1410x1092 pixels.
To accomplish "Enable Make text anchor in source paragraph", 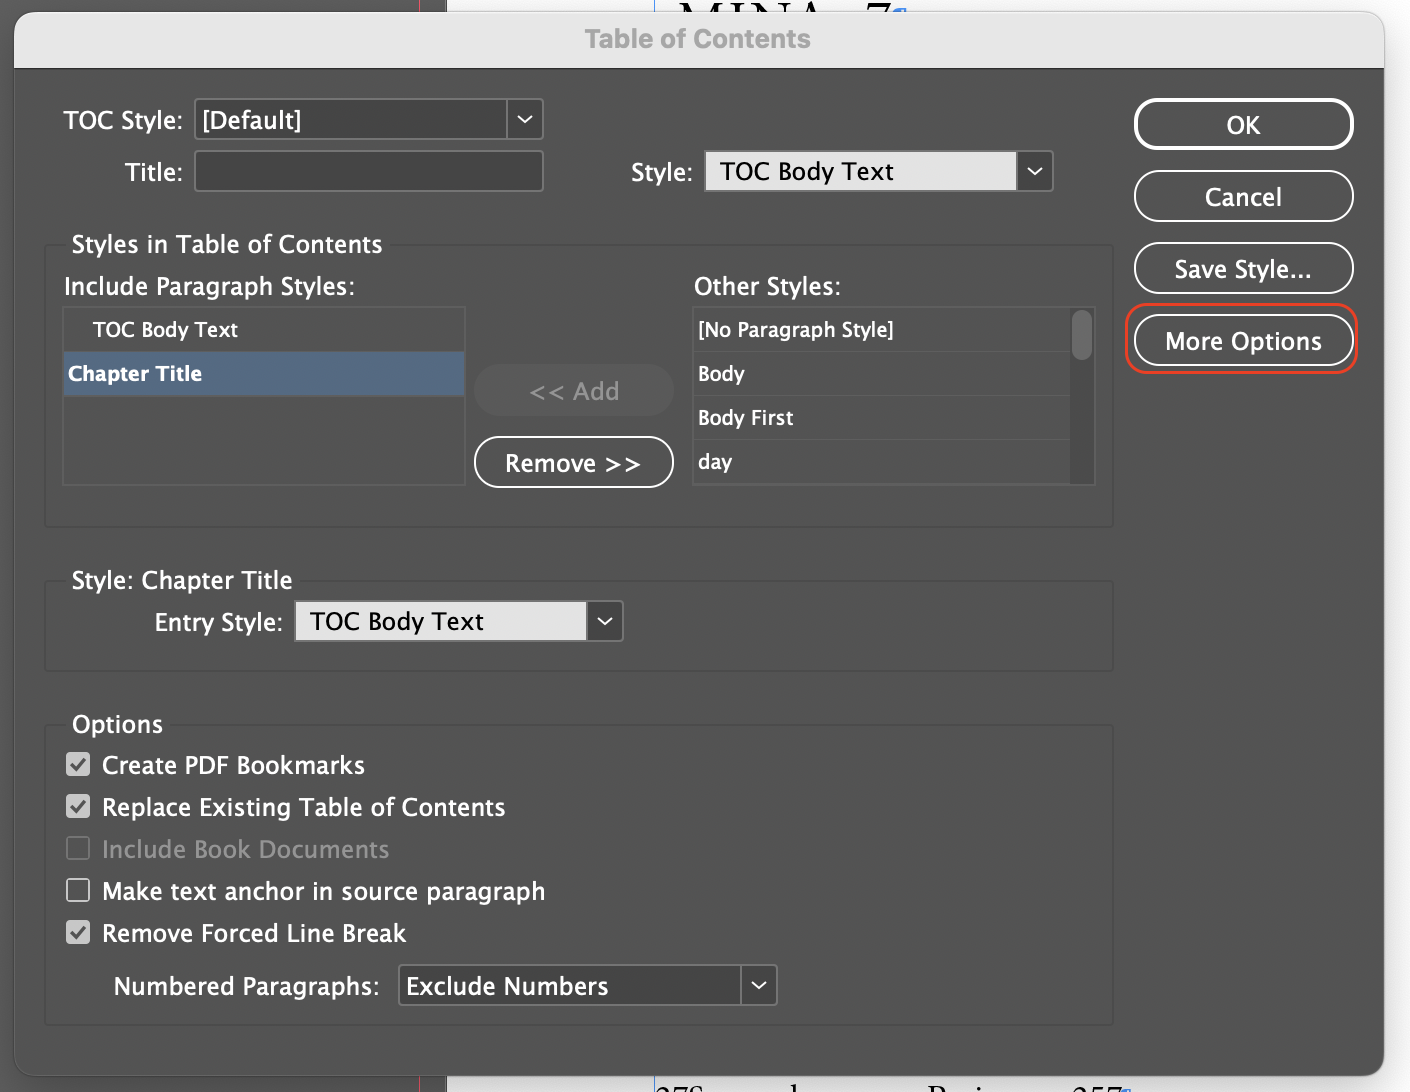I will coord(78,890).
